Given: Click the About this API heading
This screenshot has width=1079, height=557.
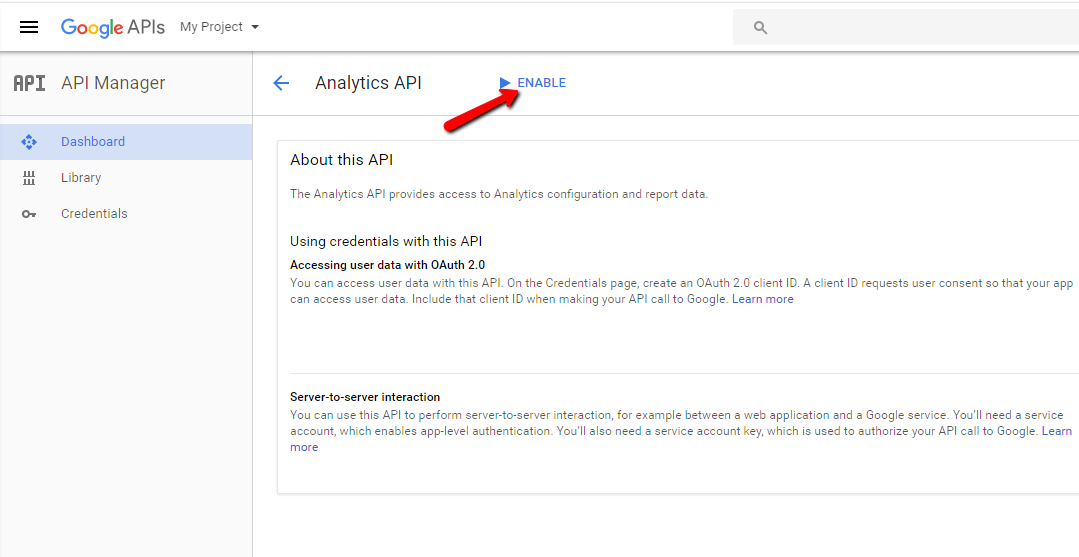Looking at the screenshot, I should point(341,160).
